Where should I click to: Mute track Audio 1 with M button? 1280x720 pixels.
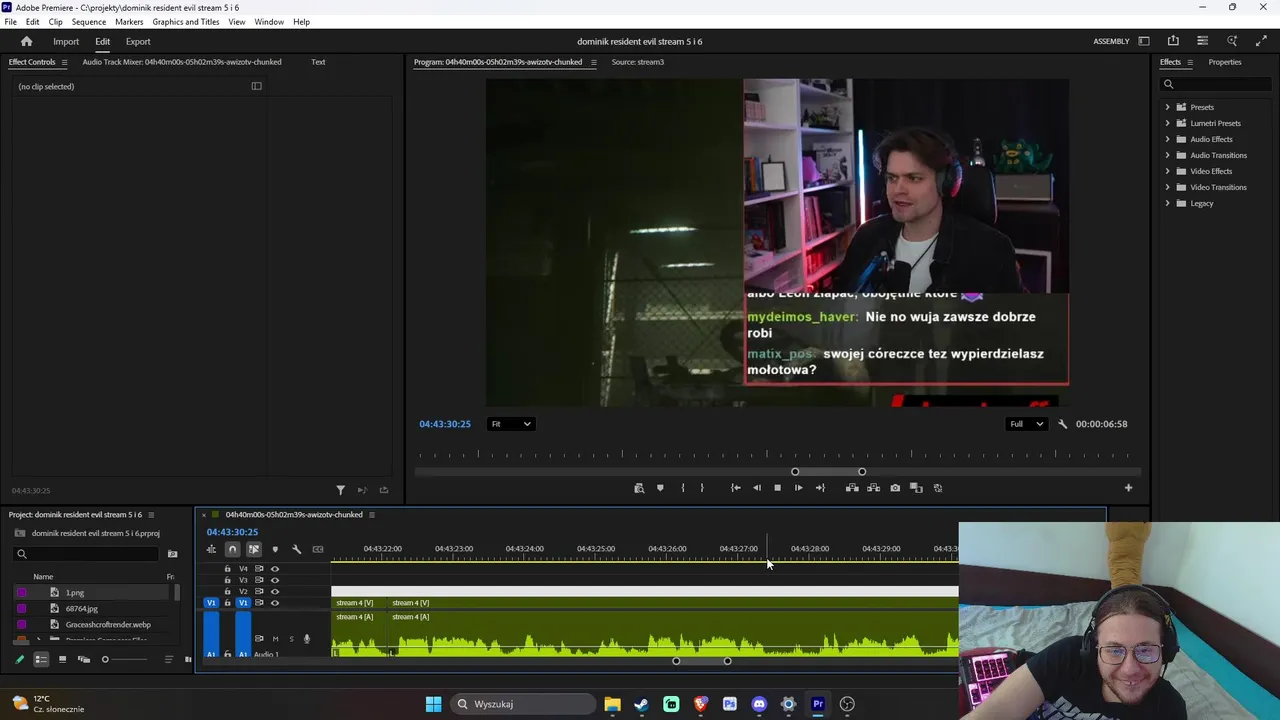(x=275, y=639)
